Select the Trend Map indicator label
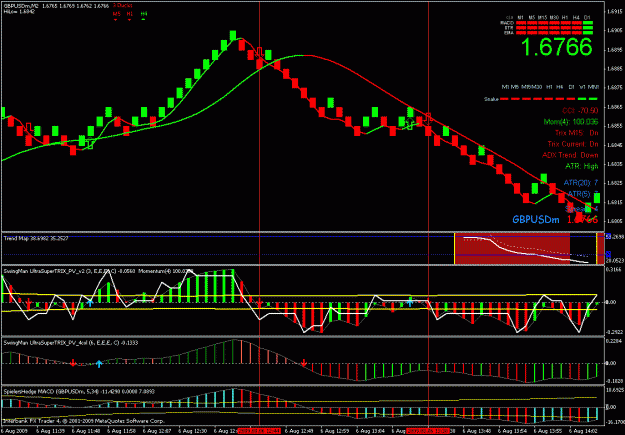 [x=36, y=238]
